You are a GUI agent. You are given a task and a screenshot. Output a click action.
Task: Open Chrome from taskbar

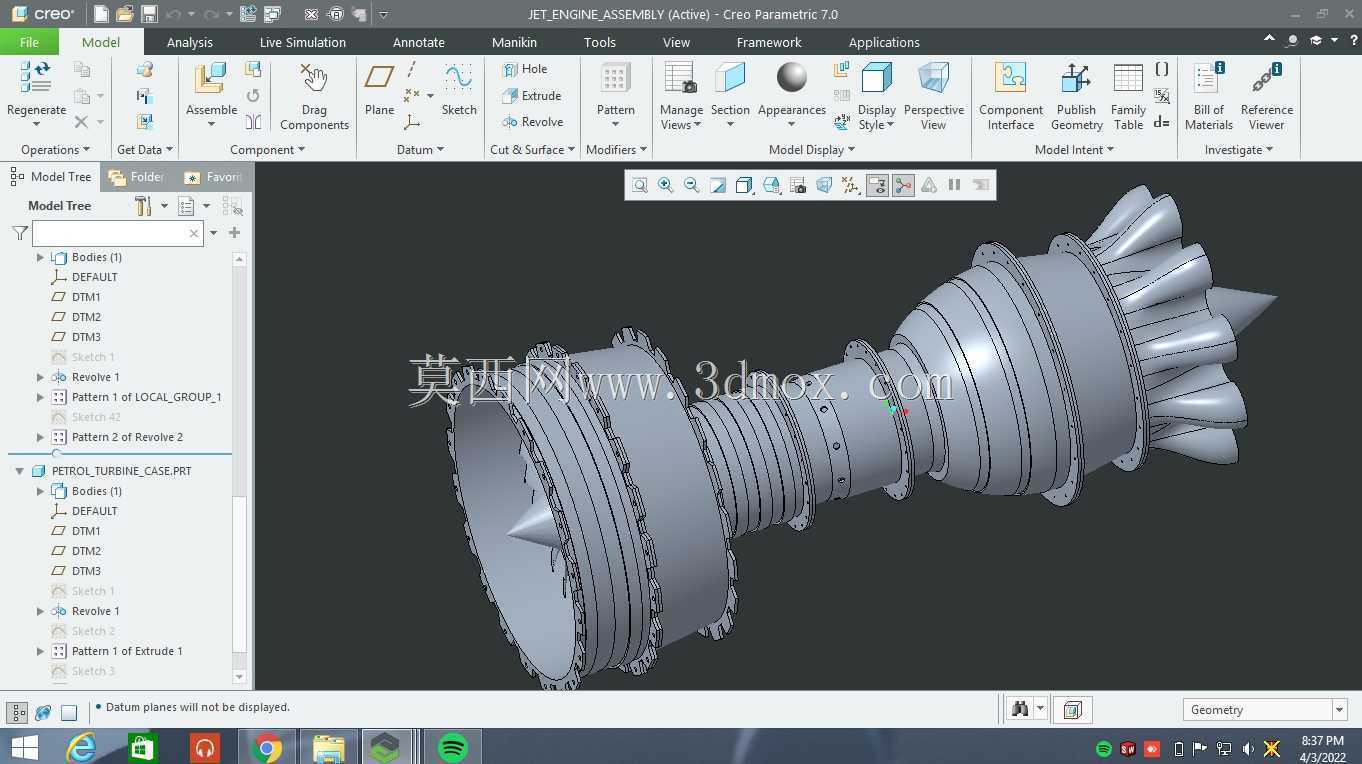pos(267,747)
